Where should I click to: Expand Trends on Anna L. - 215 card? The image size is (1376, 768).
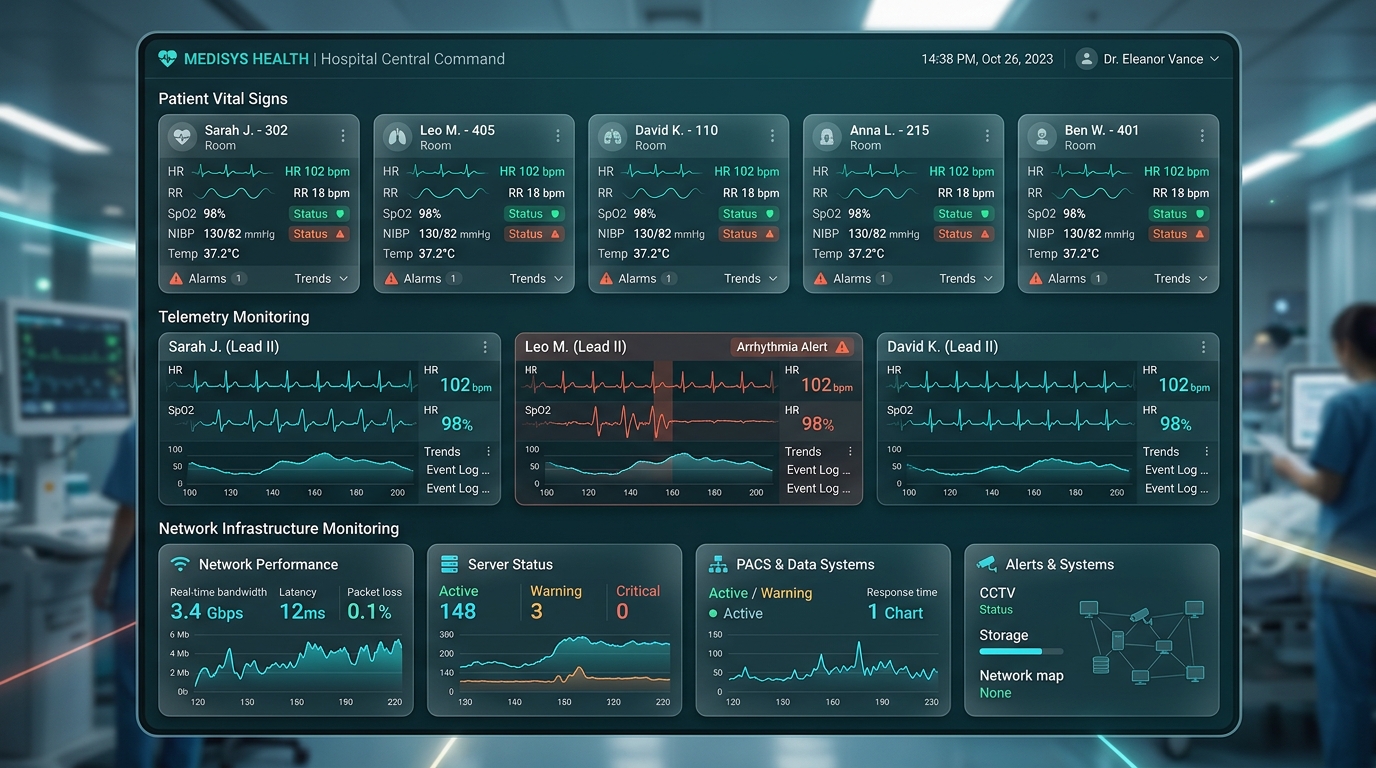[x=967, y=279]
